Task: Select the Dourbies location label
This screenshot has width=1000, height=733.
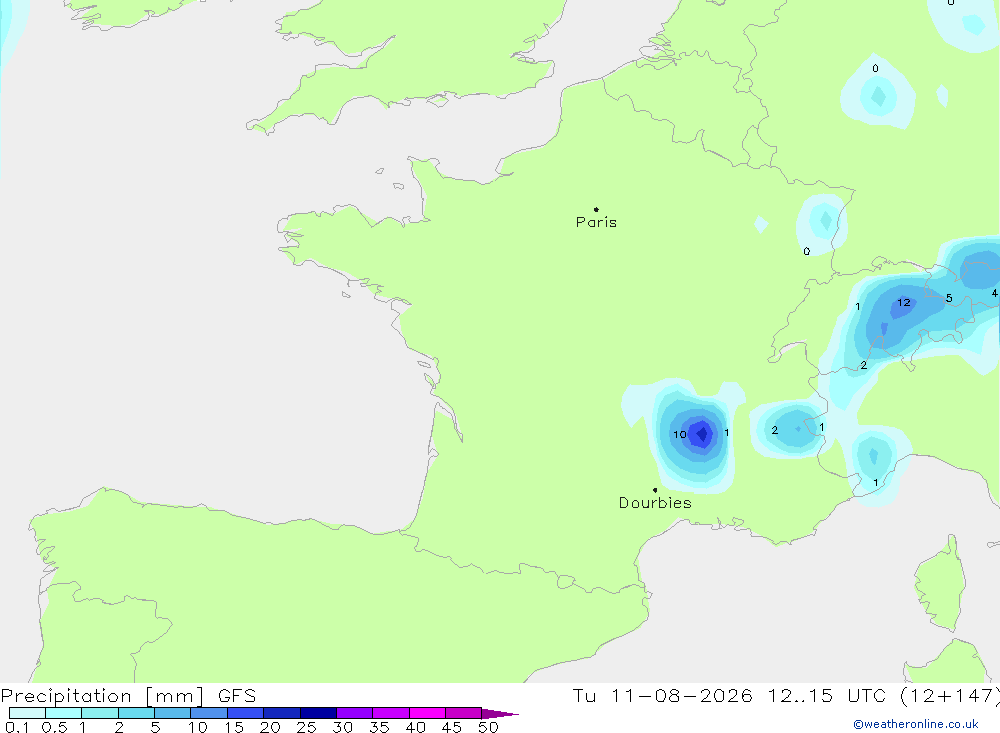Action: [x=655, y=503]
